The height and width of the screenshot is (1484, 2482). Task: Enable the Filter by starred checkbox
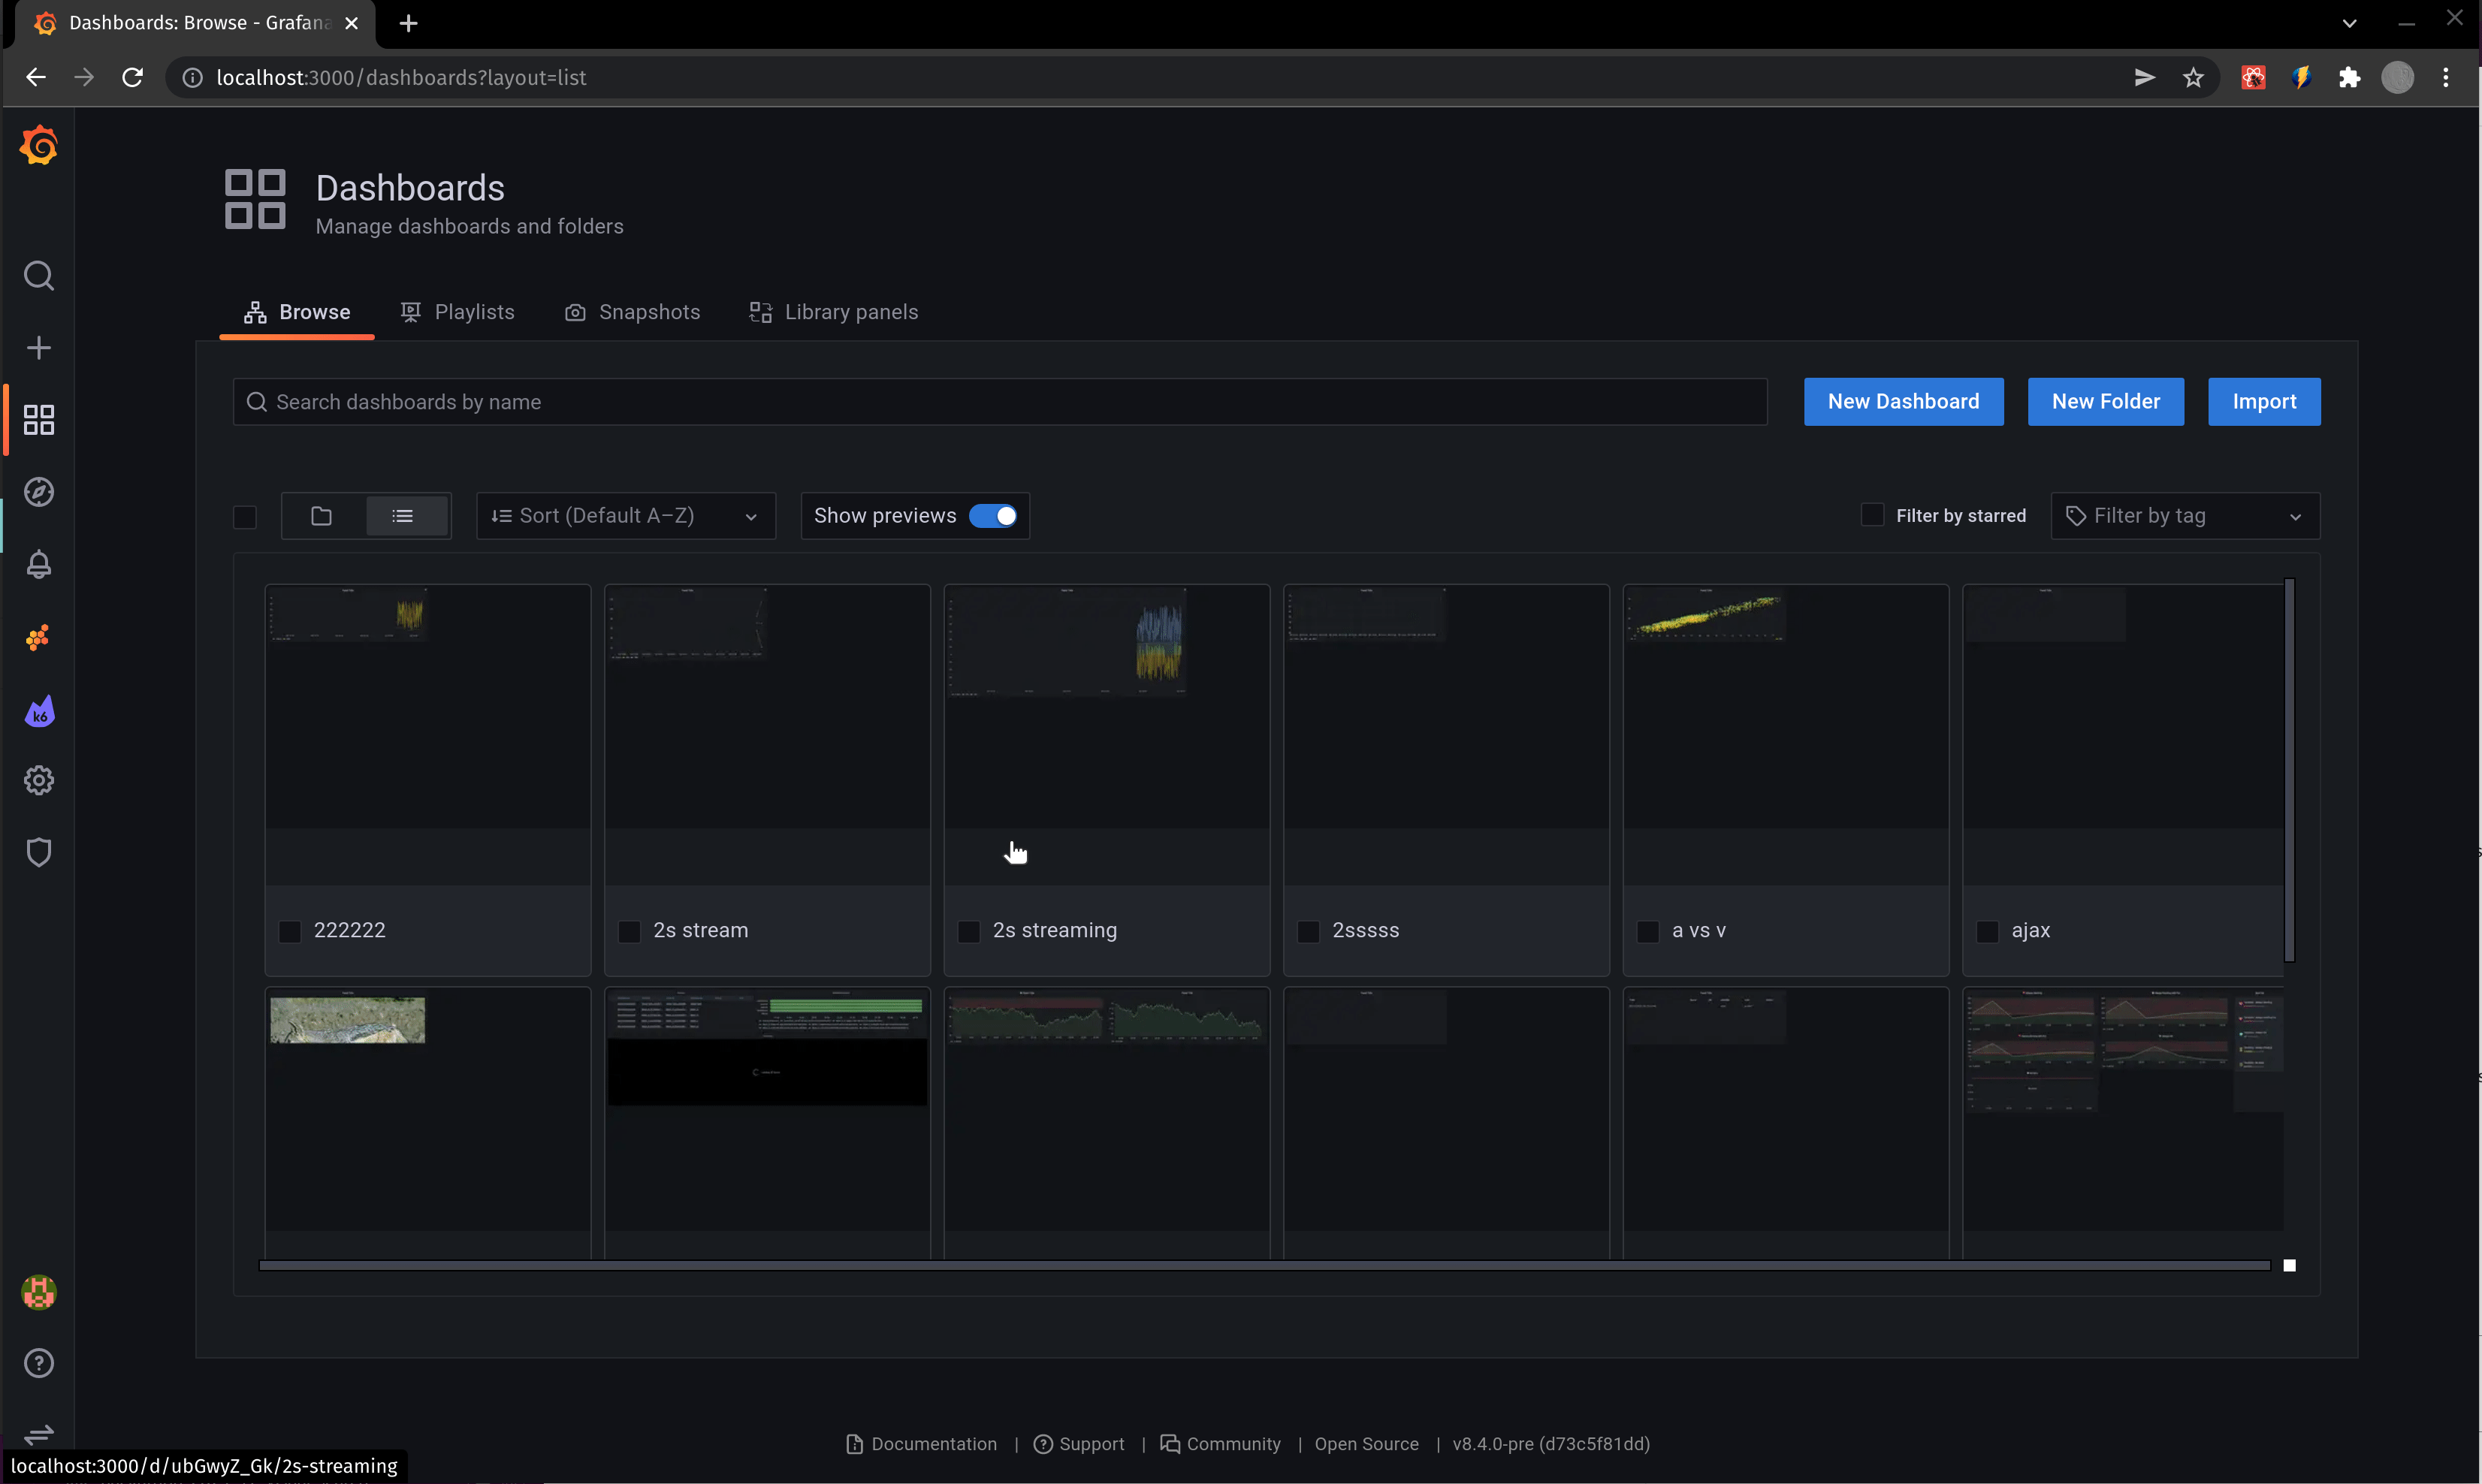point(1871,514)
